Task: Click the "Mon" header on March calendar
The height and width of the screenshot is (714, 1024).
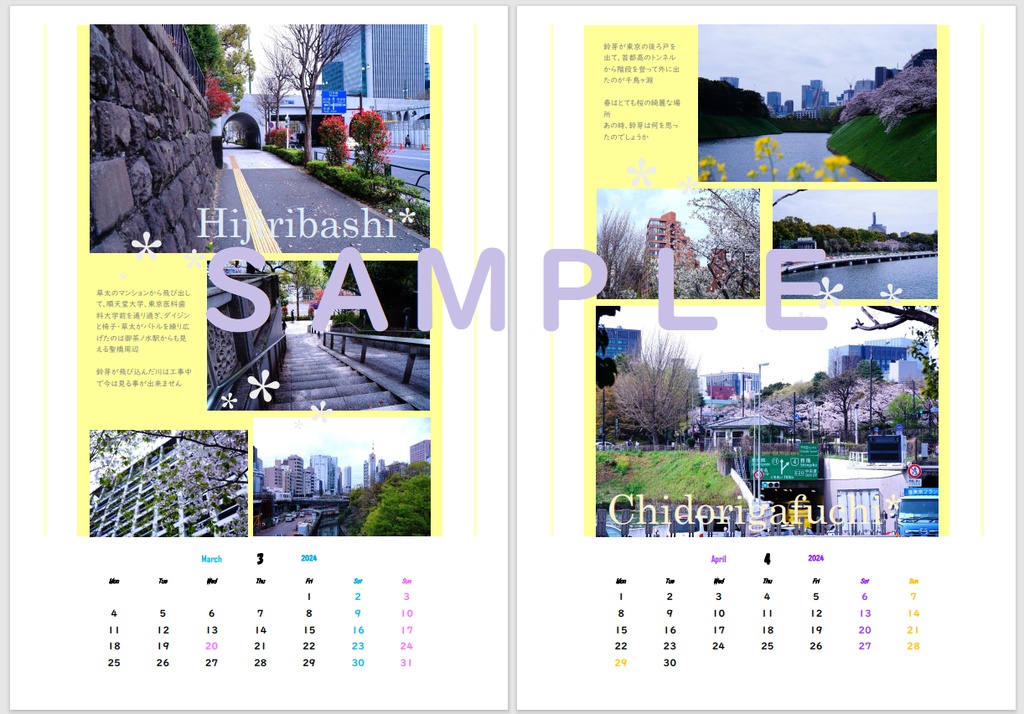Action: click(x=114, y=581)
